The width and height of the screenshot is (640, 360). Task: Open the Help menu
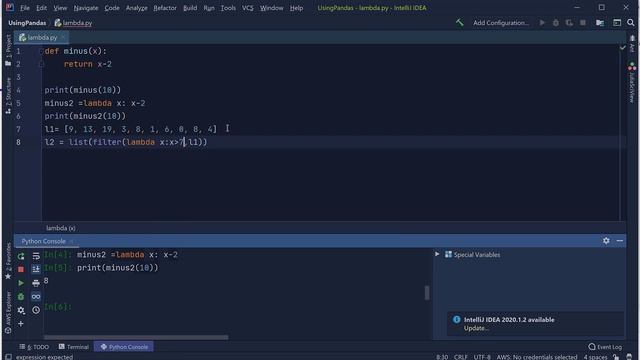(x=296, y=8)
